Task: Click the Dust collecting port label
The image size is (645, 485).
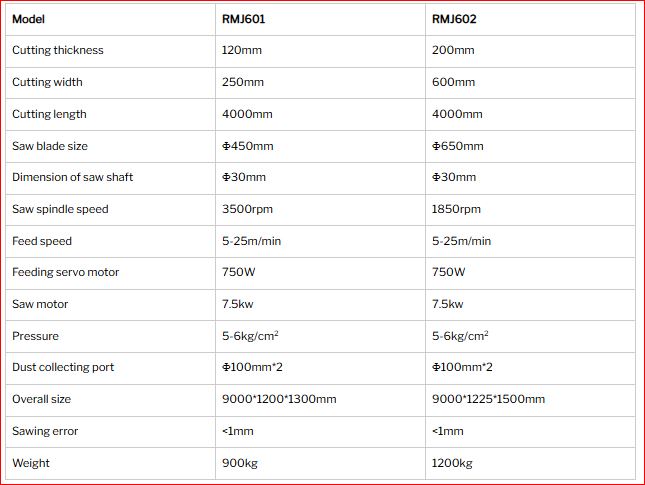Action: pos(63,367)
